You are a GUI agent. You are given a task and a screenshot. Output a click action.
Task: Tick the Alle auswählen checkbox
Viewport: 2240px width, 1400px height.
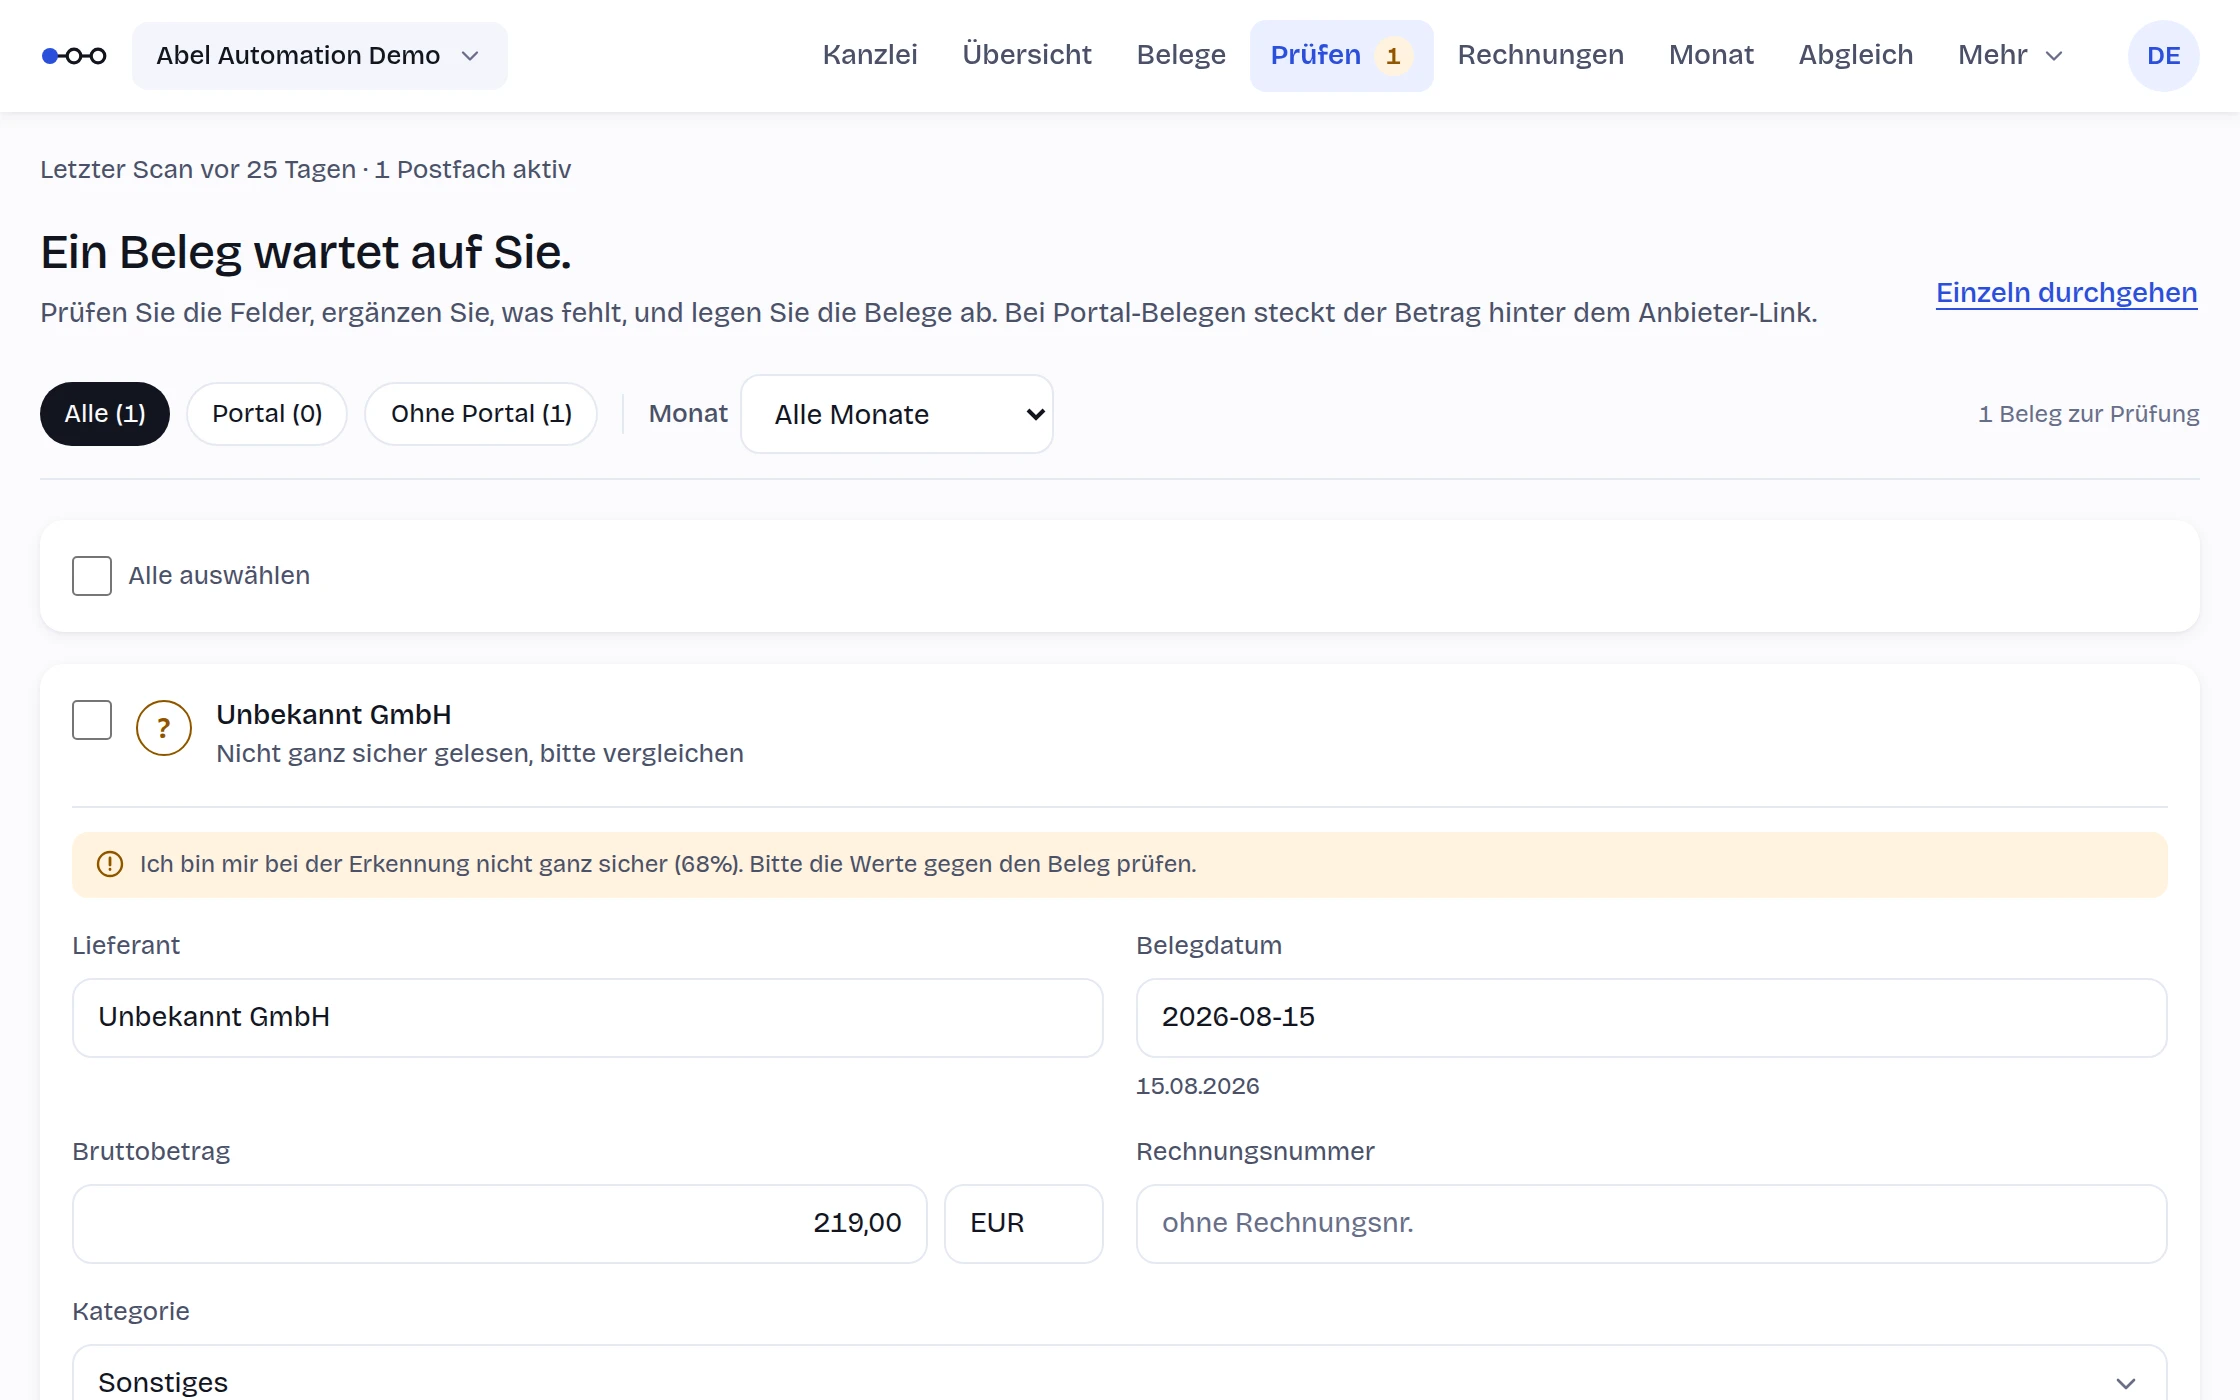92,576
